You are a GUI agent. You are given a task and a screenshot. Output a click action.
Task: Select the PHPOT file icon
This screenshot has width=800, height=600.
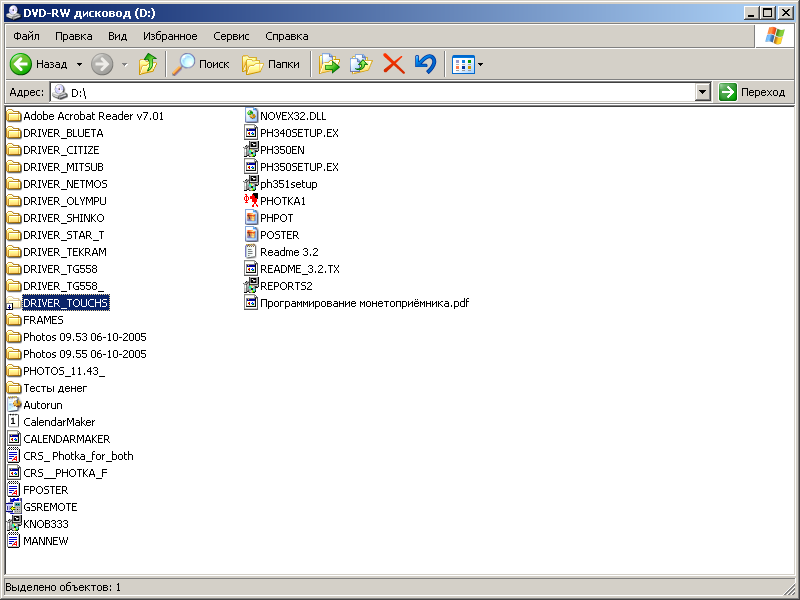pos(251,218)
